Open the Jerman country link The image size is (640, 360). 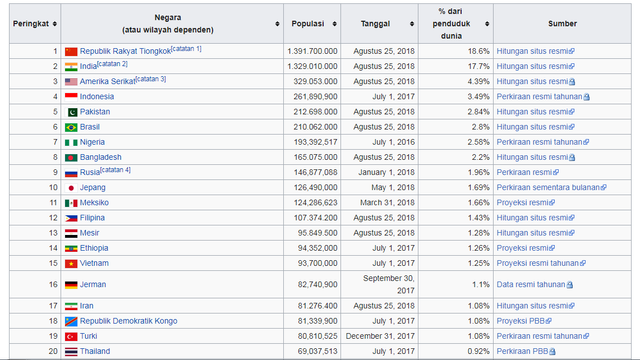(93, 284)
